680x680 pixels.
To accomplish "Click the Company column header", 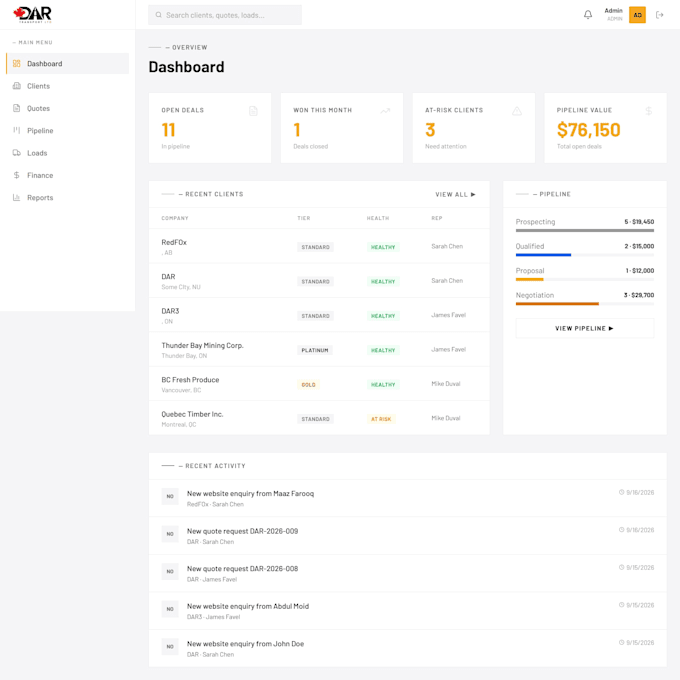I will (175, 218).
